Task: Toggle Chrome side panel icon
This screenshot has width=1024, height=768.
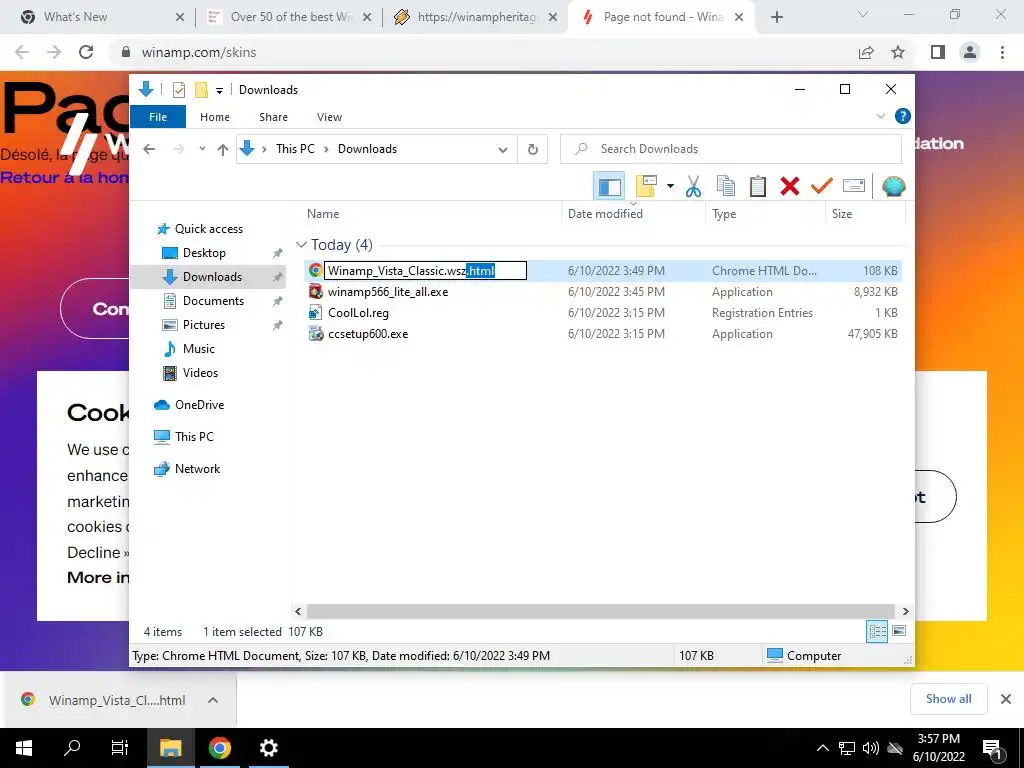Action: pyautogui.click(x=938, y=52)
